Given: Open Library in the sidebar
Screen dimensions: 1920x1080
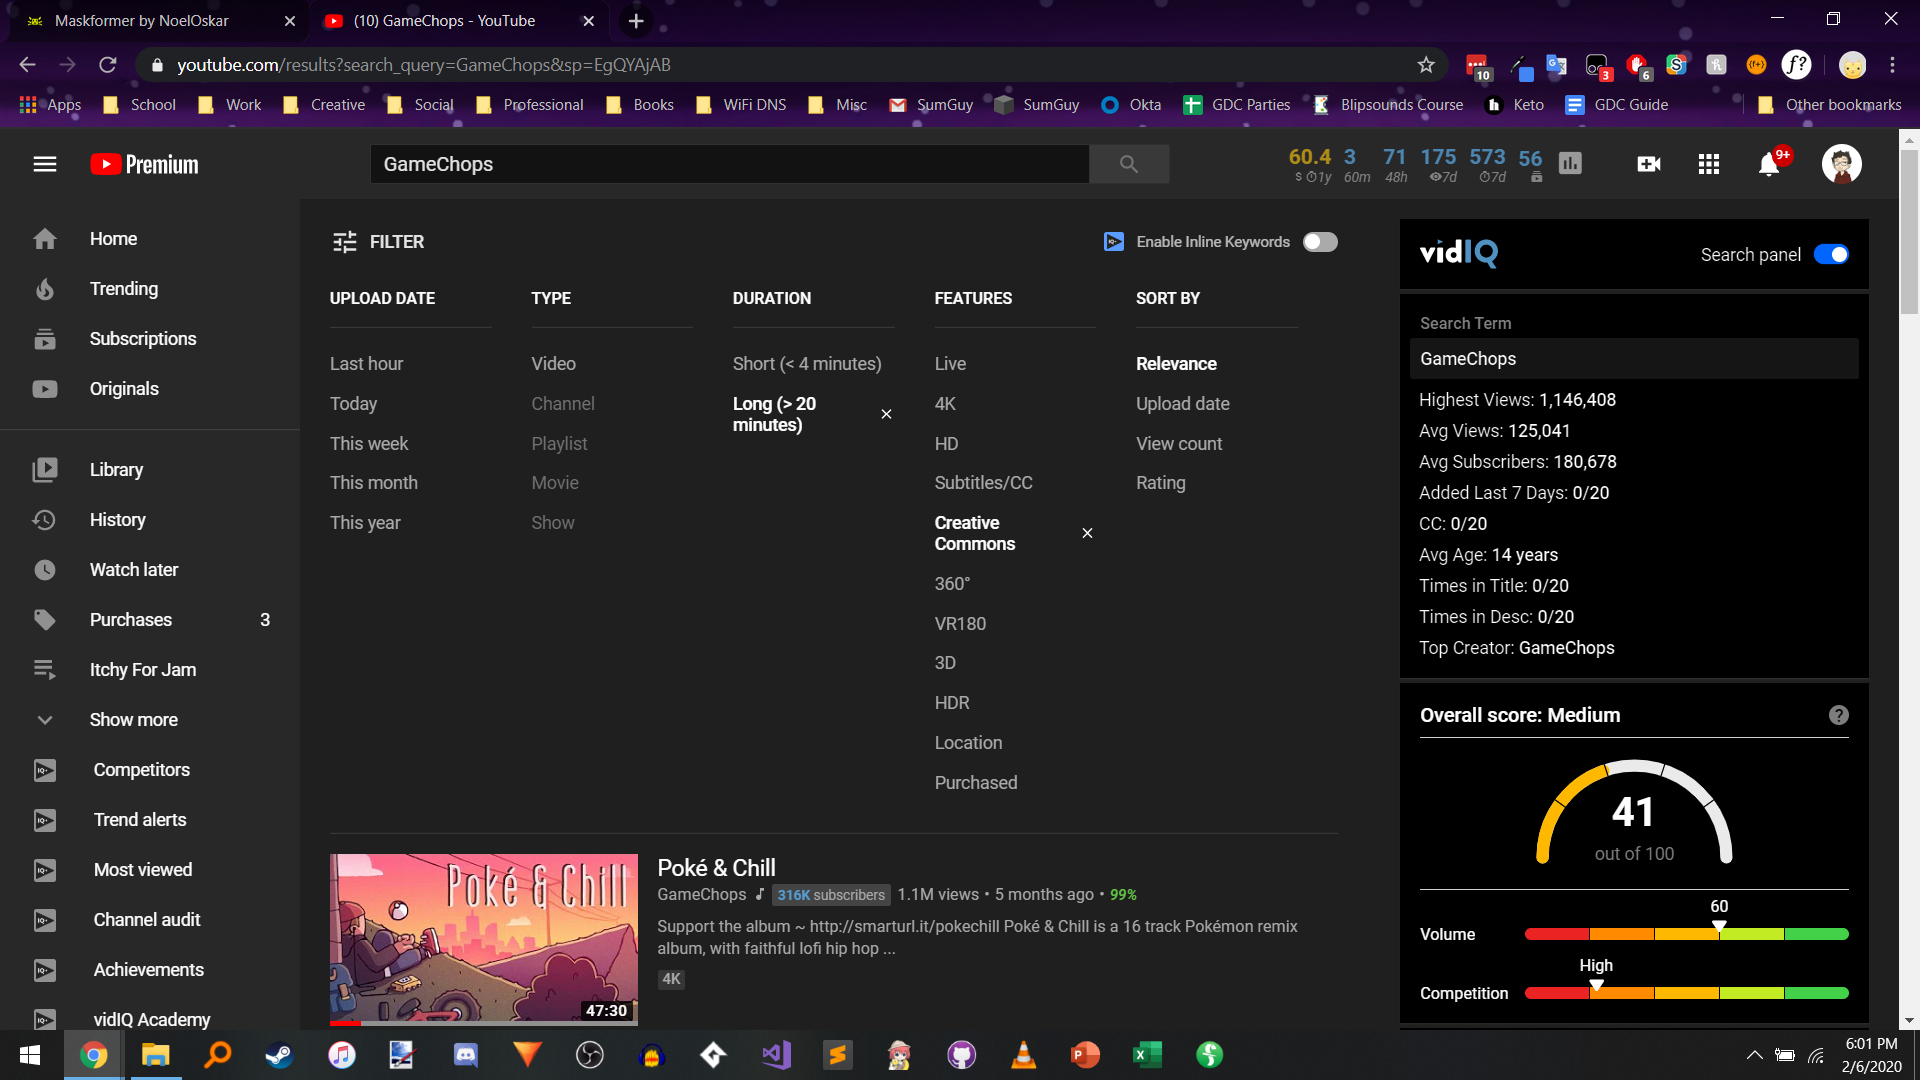Looking at the screenshot, I should [150, 470].
